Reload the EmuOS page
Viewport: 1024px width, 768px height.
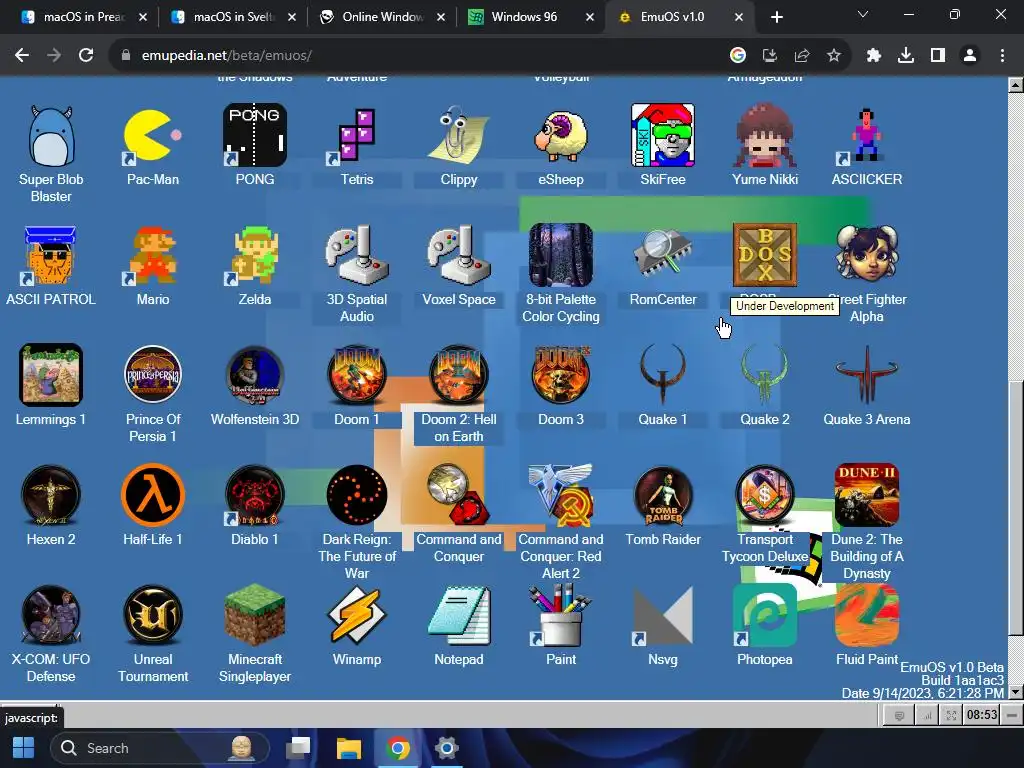tap(86, 56)
